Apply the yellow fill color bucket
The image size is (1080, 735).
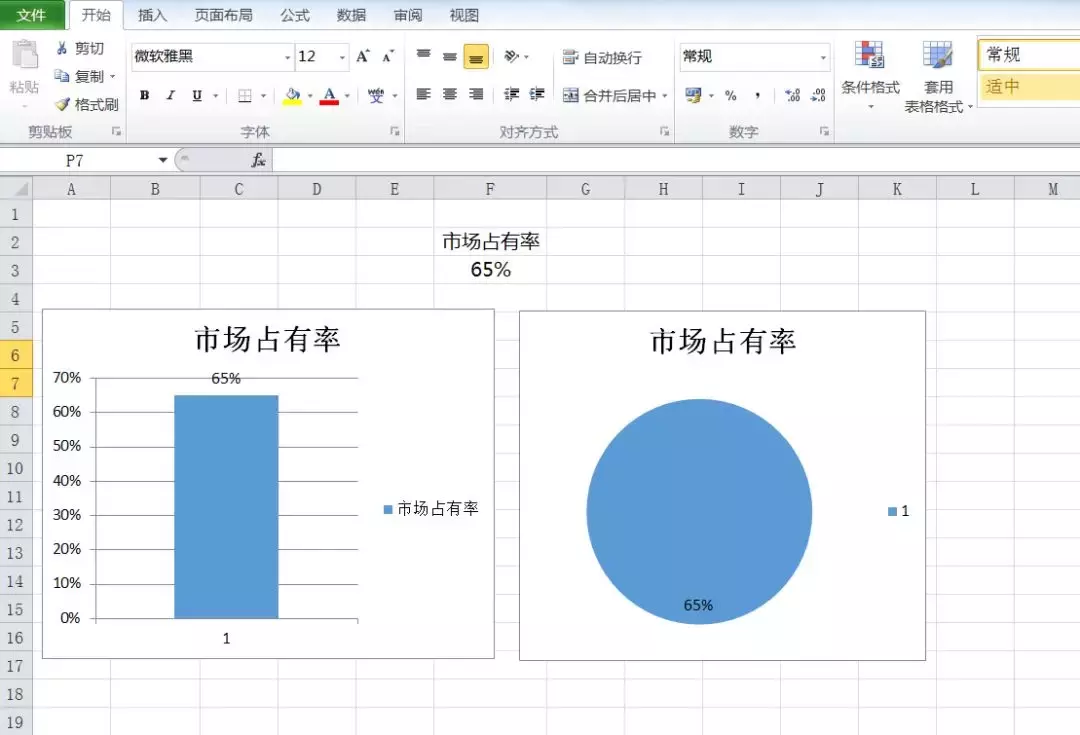[293, 95]
